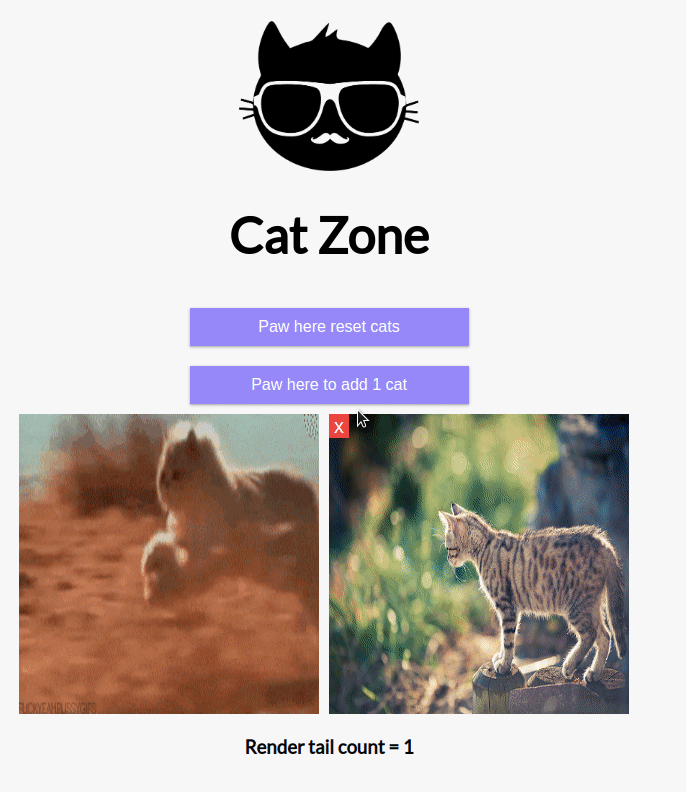Click the mustache on the cat logo
Image resolution: width=686 pixels, height=792 pixels.
tap(329, 137)
